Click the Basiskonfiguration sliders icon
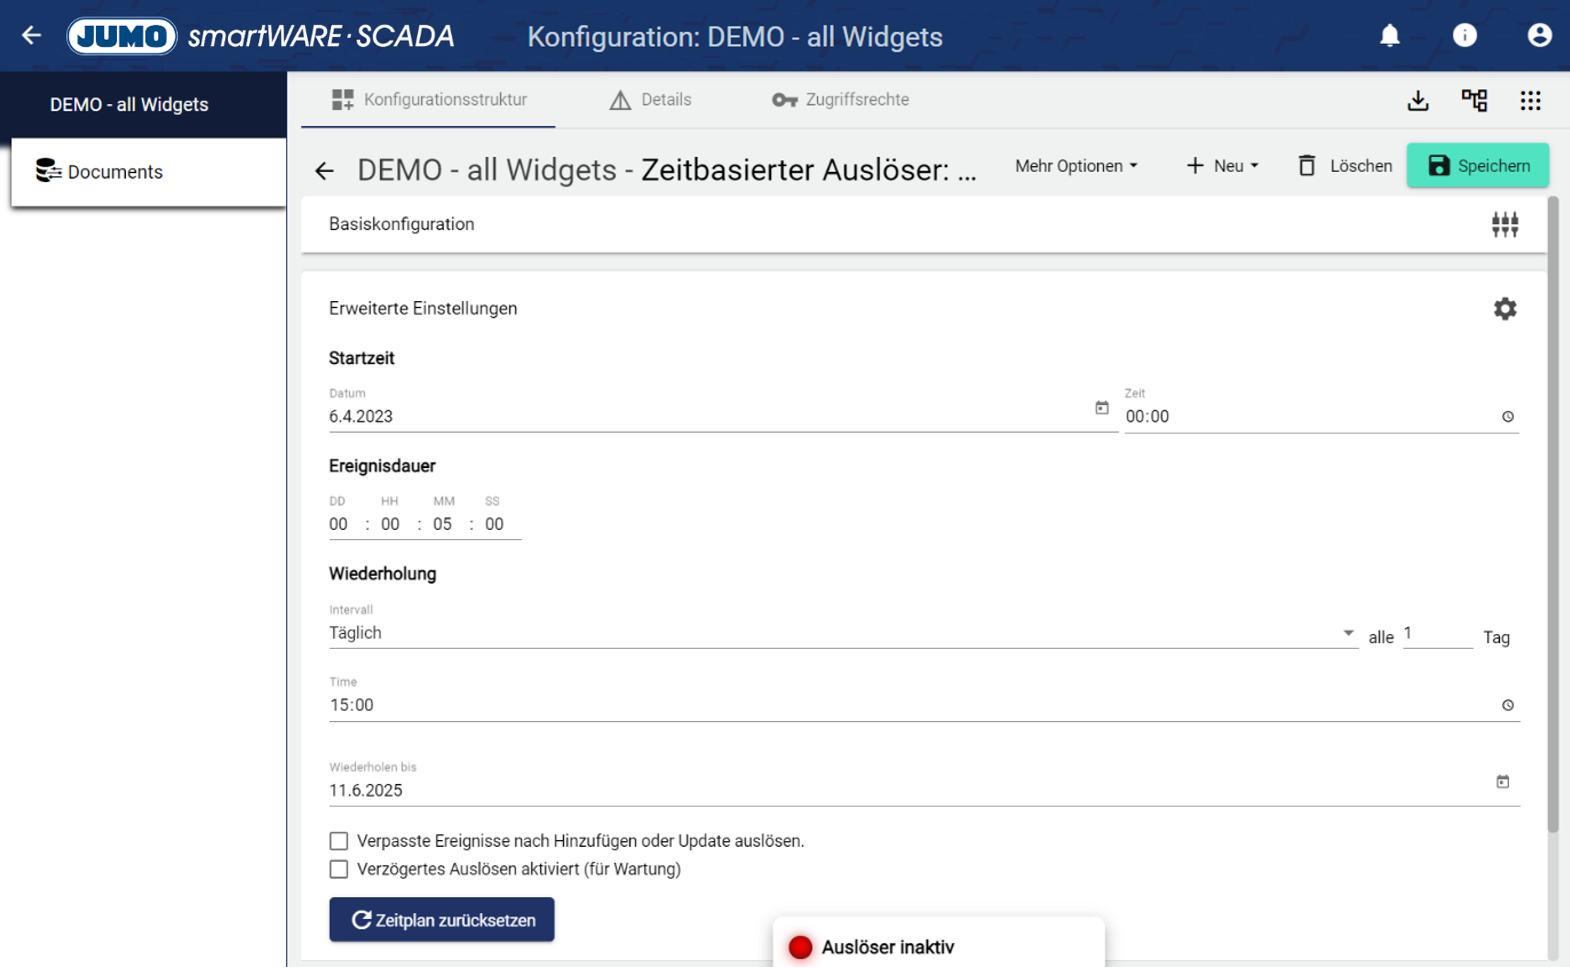This screenshot has width=1570, height=968. [x=1504, y=225]
